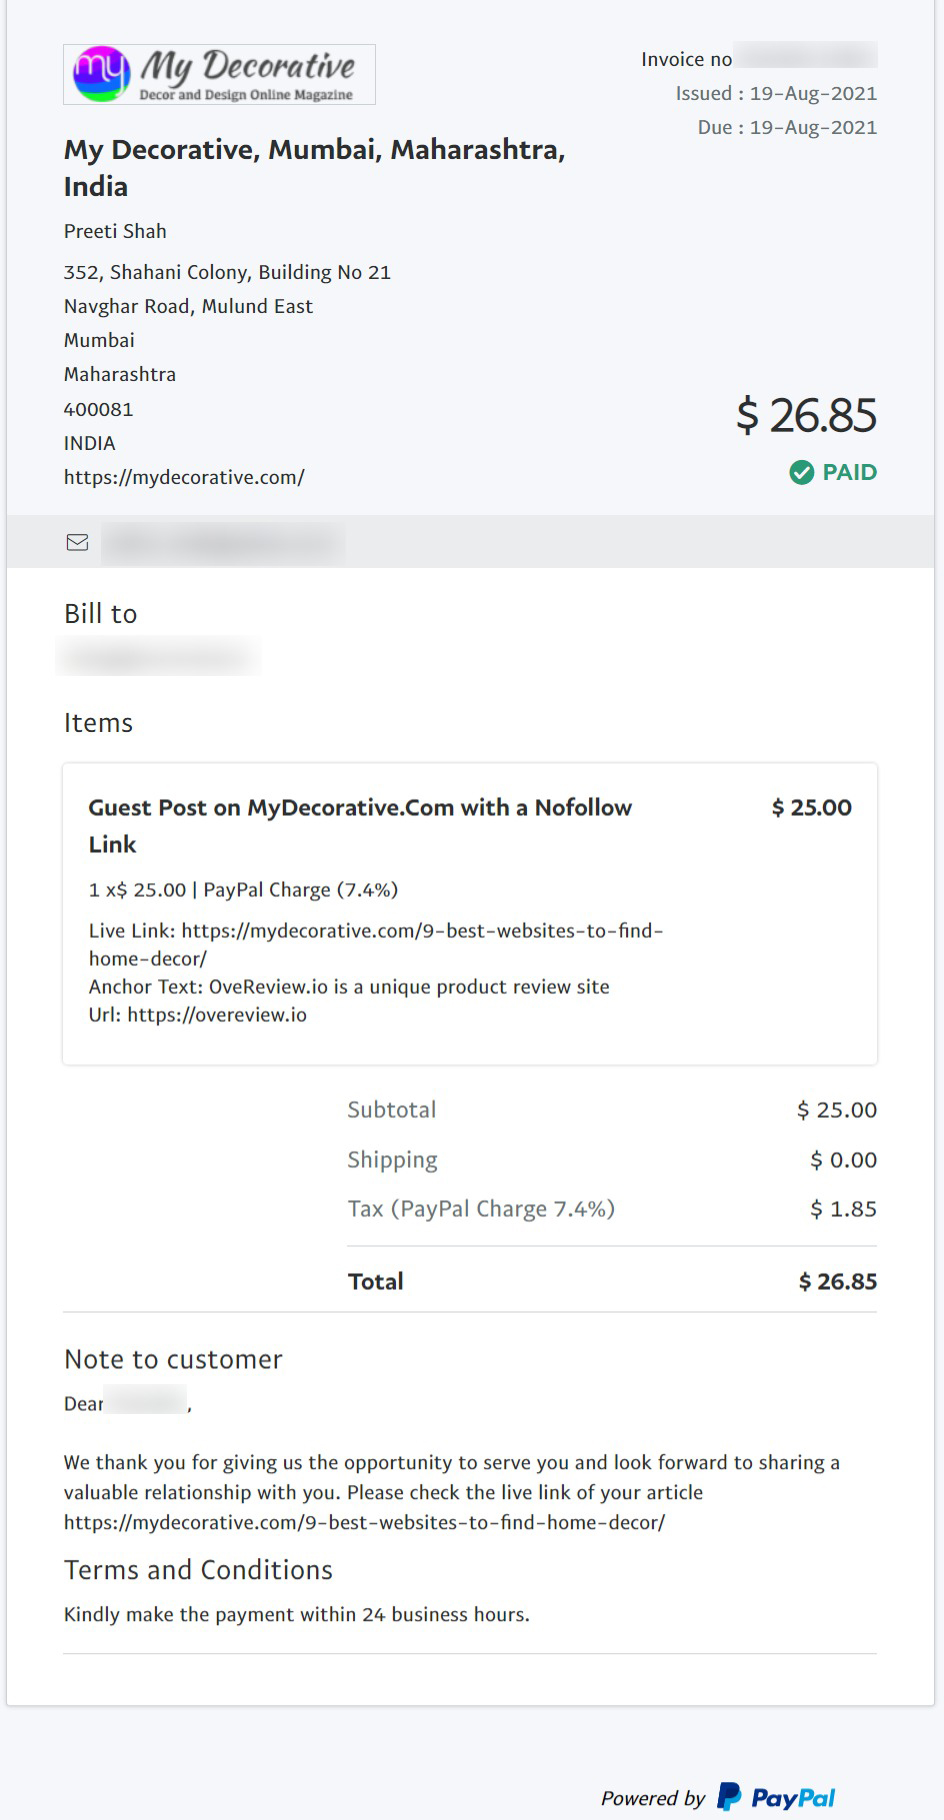944x1820 pixels.
Task: Click the Tax PayPal Charge 7.4% row
Action: [481, 1209]
